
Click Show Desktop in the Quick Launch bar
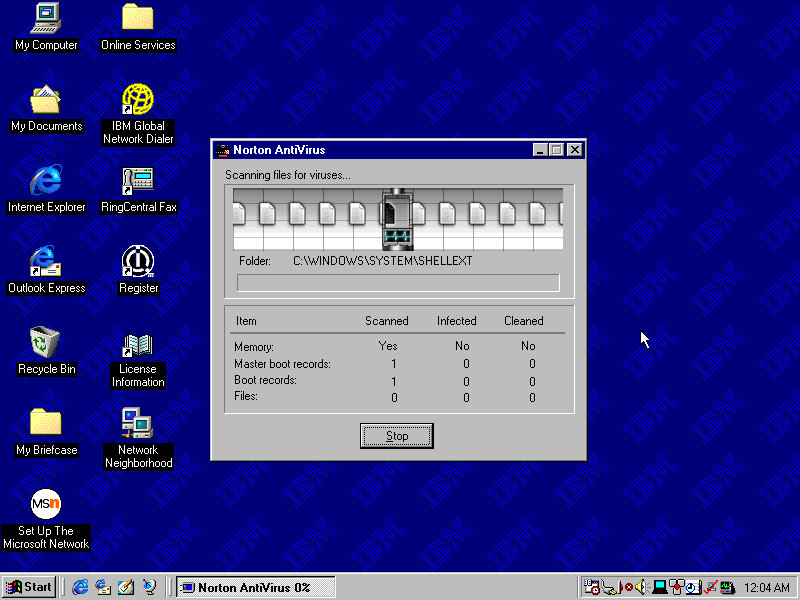pyautogui.click(x=126, y=587)
